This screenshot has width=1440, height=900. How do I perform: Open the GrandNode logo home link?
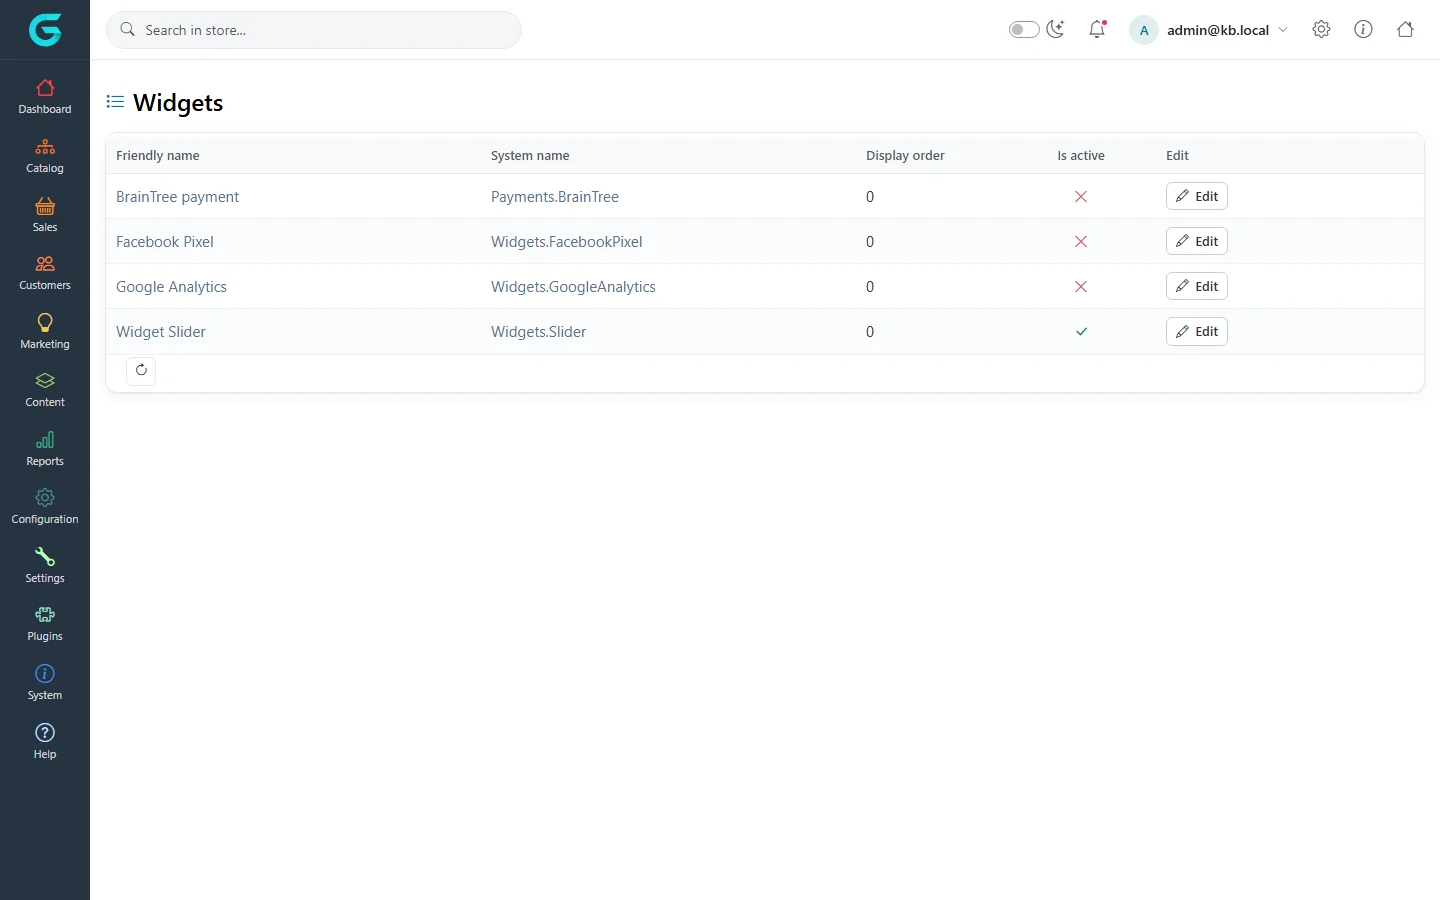[x=45, y=30]
